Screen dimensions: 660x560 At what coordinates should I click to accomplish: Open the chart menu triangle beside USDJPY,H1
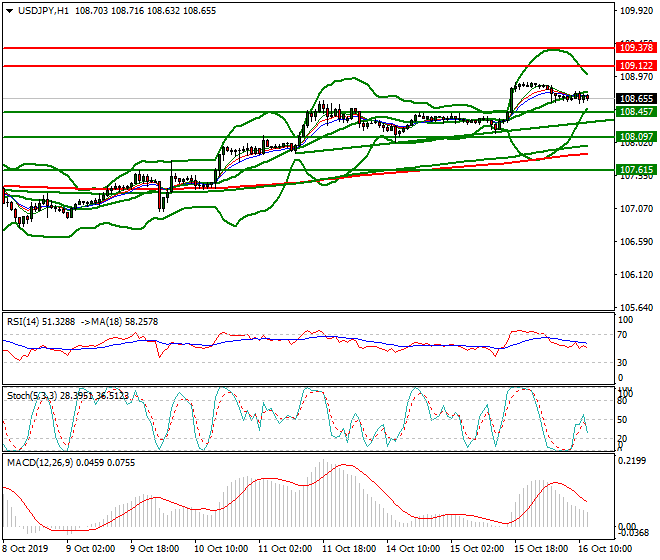click(x=9, y=11)
